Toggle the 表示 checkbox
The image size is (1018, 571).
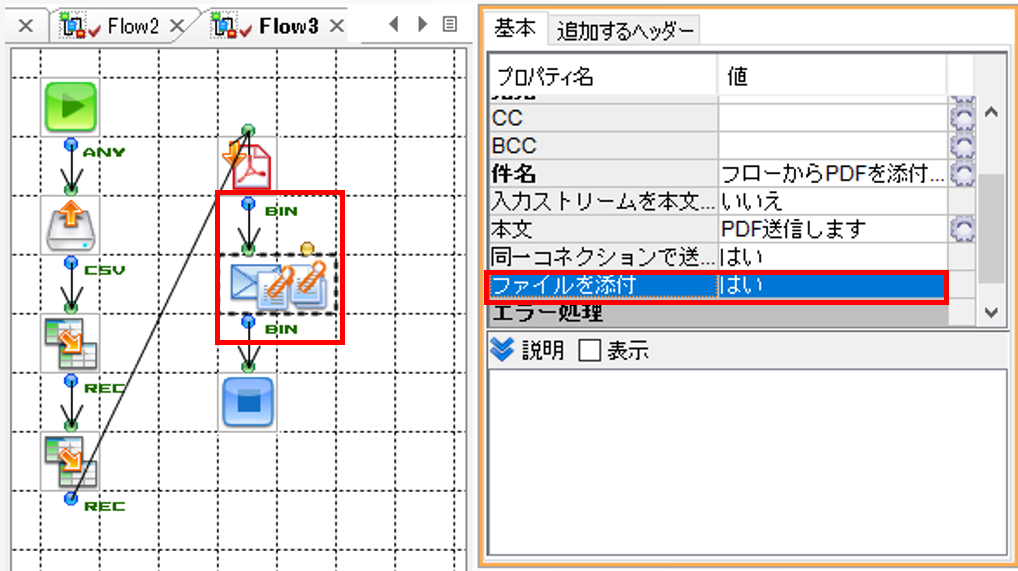pos(590,350)
